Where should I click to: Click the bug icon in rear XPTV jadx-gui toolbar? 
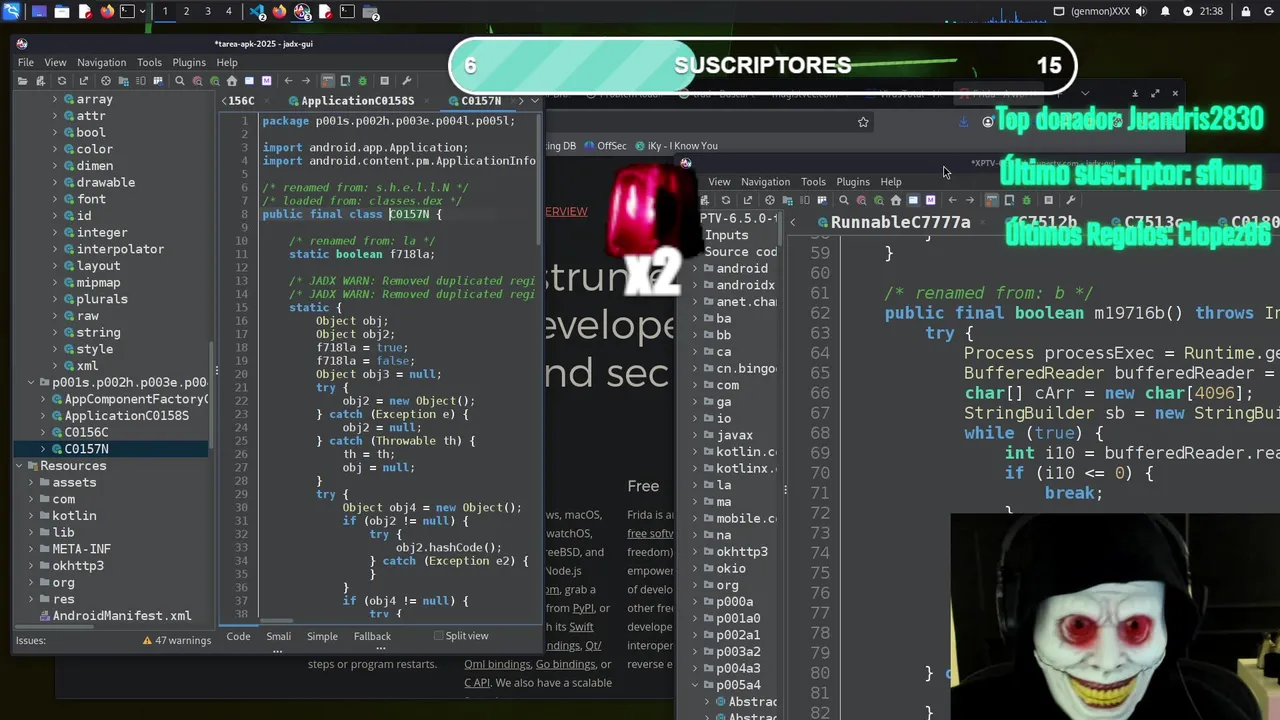(1026, 200)
